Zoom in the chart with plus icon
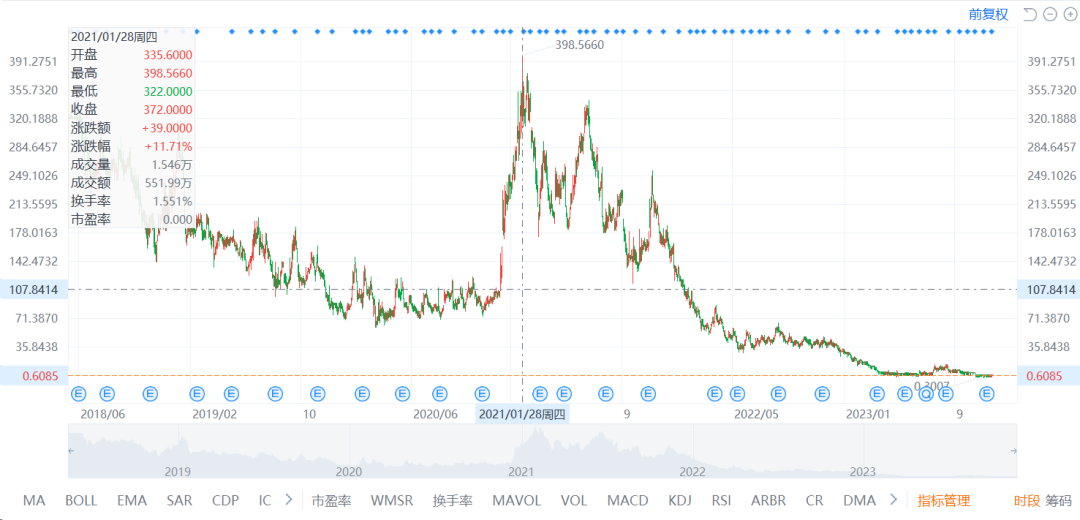The height and width of the screenshot is (520, 1080). (x=1068, y=14)
